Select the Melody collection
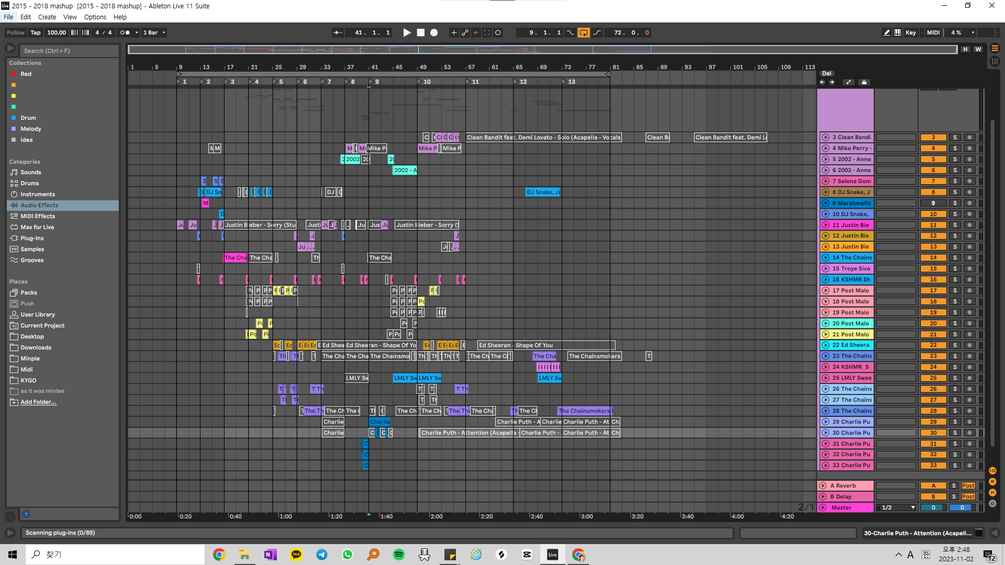Image resolution: width=1005 pixels, height=565 pixels. [31, 129]
